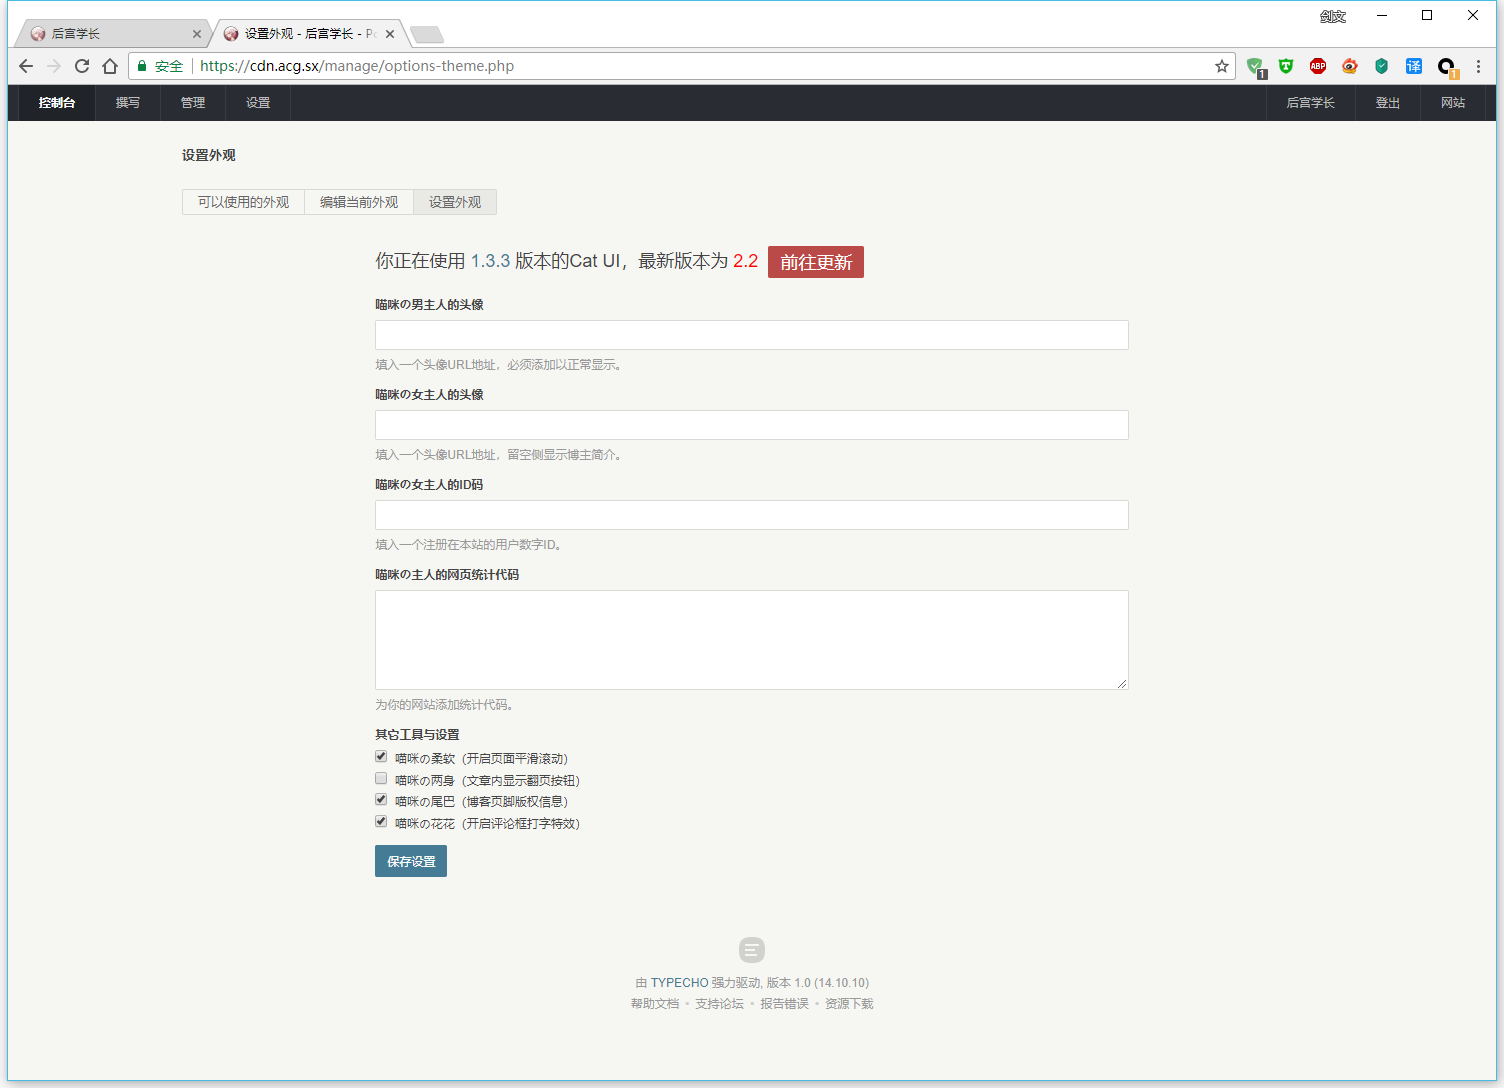
Task: Click the Typecho logo icon in footer
Action: tap(752, 950)
